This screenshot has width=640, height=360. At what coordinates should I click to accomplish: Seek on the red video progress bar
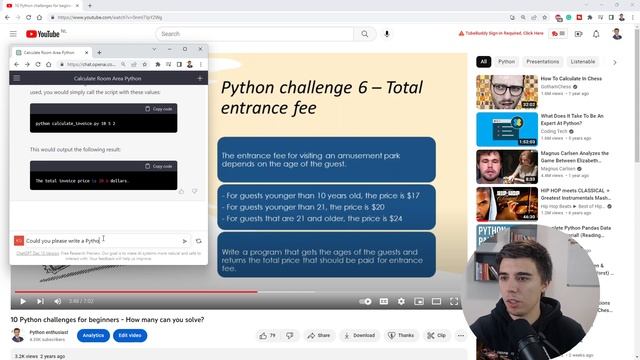tap(239, 292)
